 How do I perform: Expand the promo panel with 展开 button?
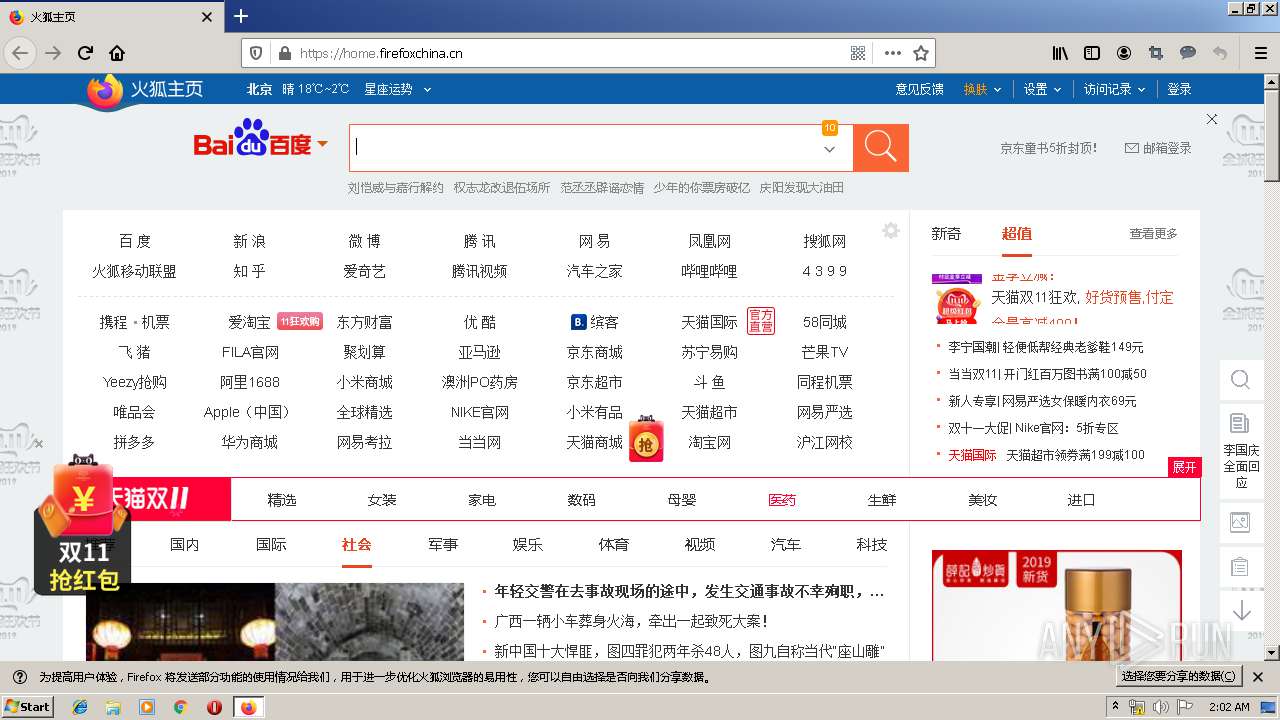coord(1184,467)
